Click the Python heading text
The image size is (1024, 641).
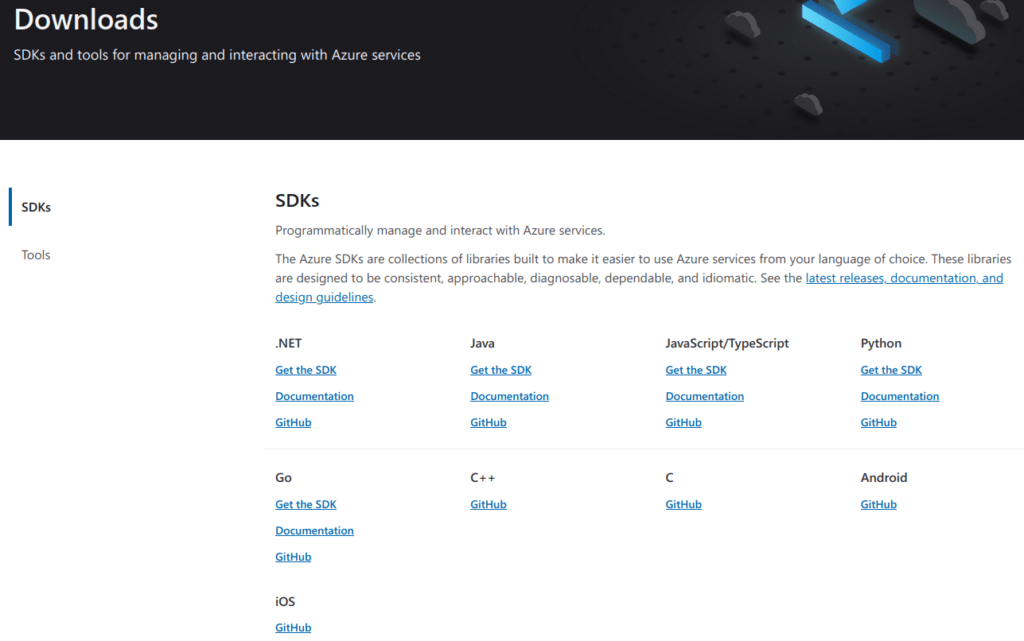coord(881,343)
